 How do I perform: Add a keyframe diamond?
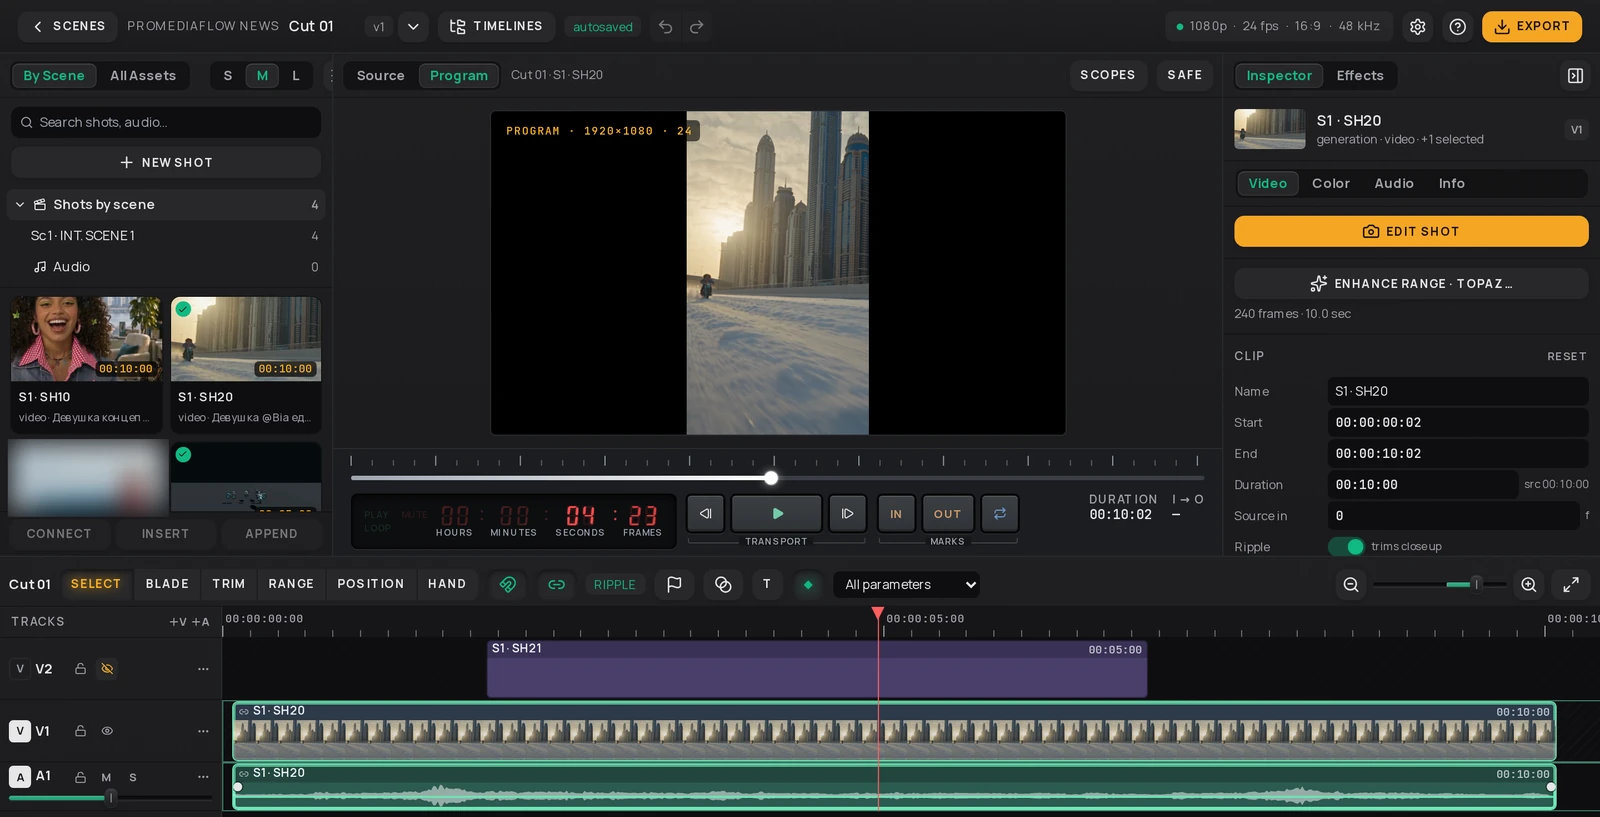pyautogui.click(x=808, y=584)
